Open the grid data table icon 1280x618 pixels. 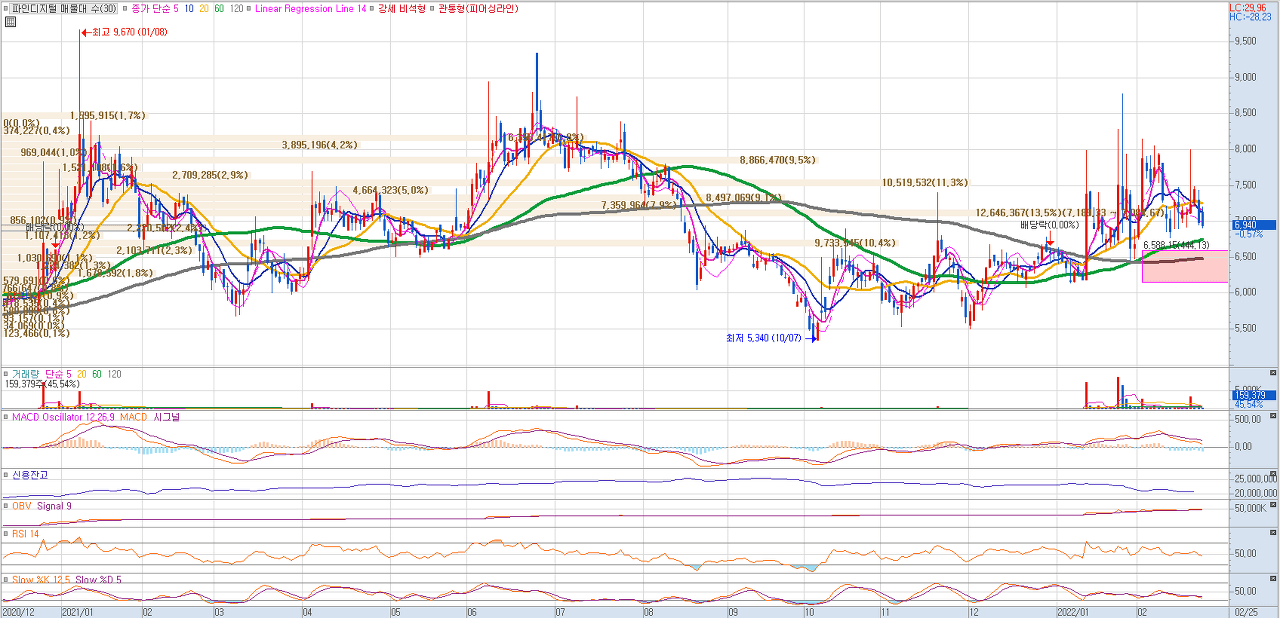coord(10,21)
